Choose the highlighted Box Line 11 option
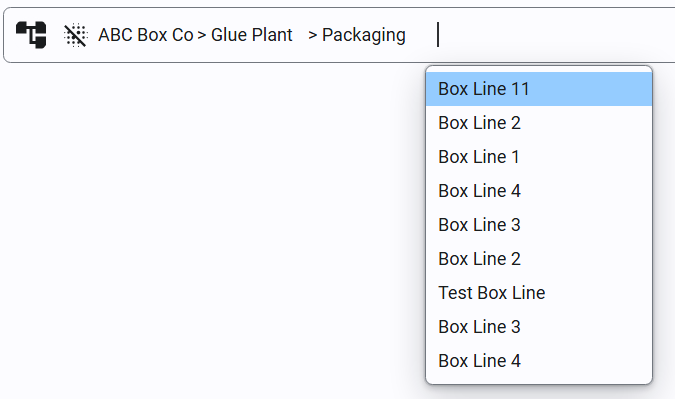The height and width of the screenshot is (399, 675). (x=539, y=89)
